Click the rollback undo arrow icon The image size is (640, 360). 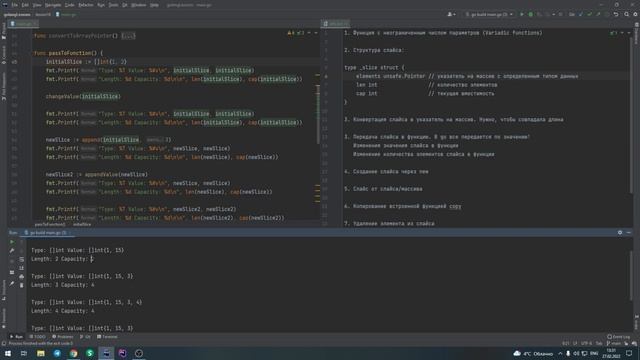coord(616,14)
